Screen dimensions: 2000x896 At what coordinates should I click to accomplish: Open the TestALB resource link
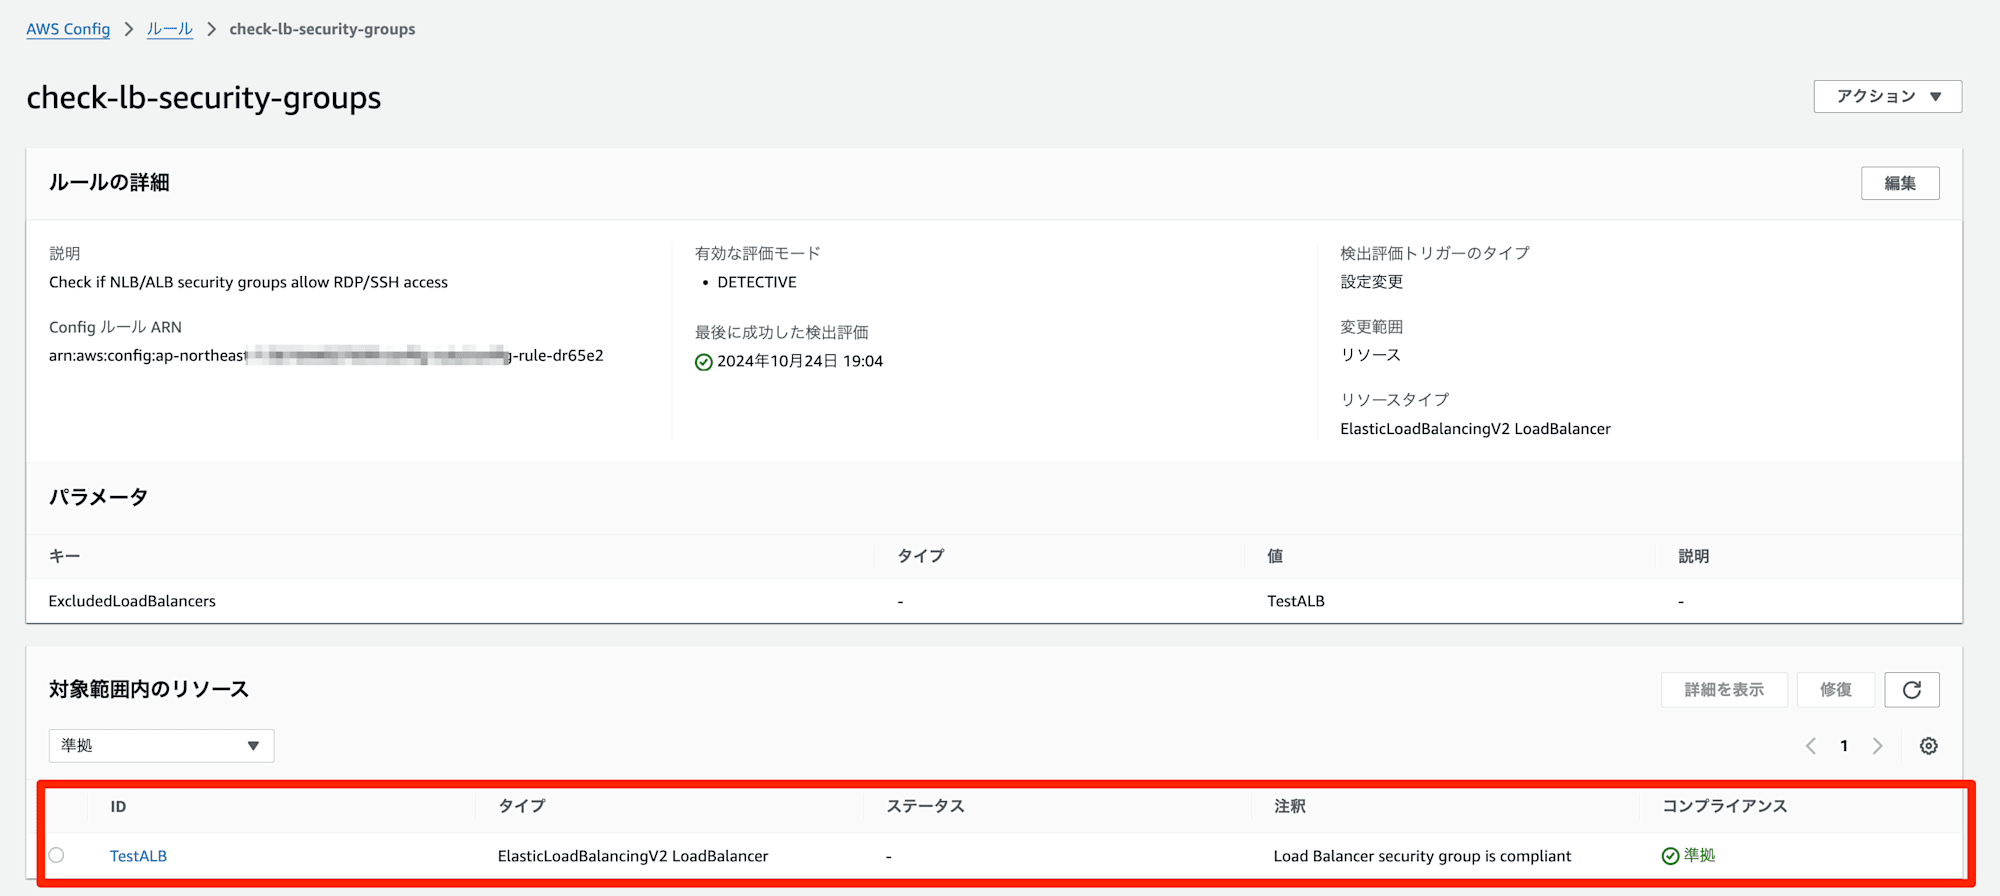point(138,856)
